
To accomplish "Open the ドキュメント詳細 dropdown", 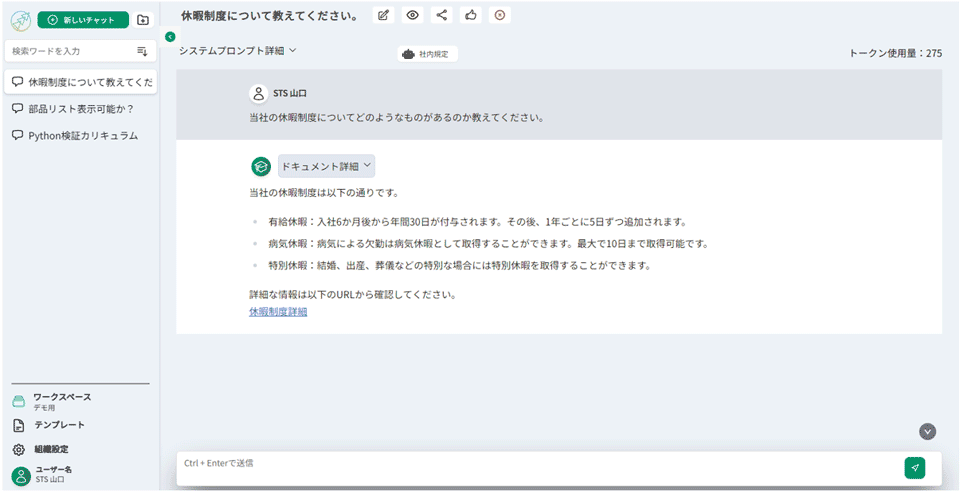I will 326,166.
